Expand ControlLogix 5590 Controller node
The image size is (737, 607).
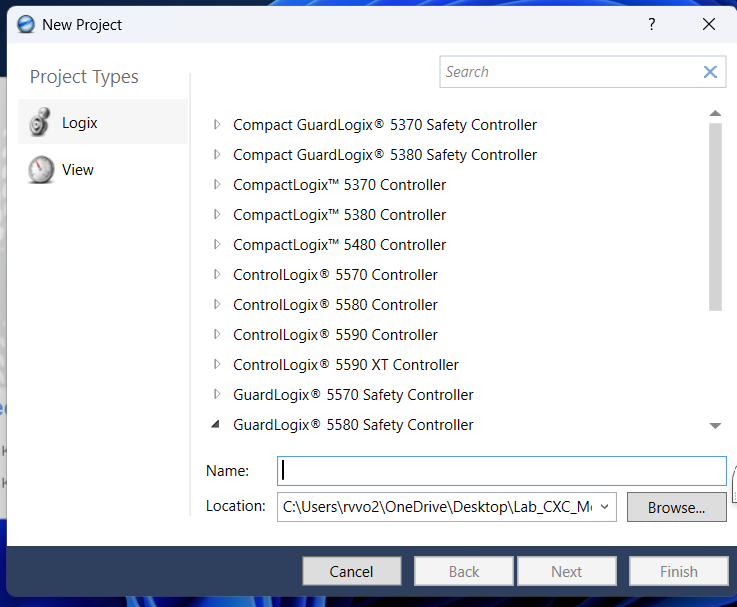(x=217, y=335)
